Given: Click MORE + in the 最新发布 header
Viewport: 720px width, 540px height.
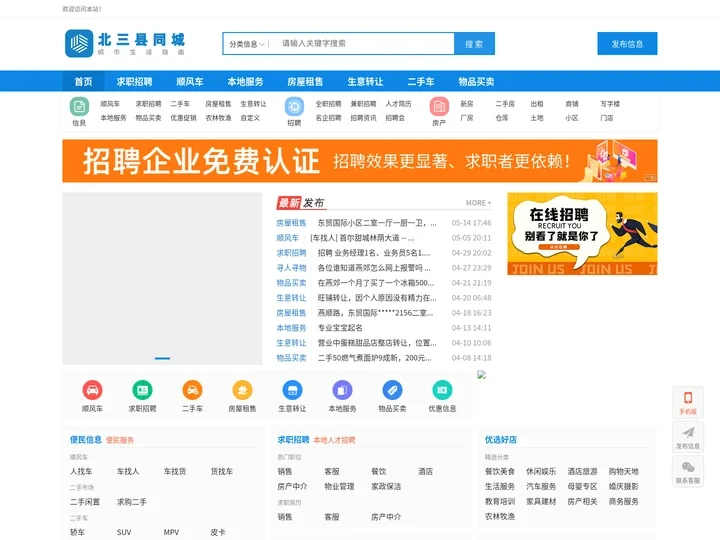Looking at the screenshot, I should (x=478, y=203).
